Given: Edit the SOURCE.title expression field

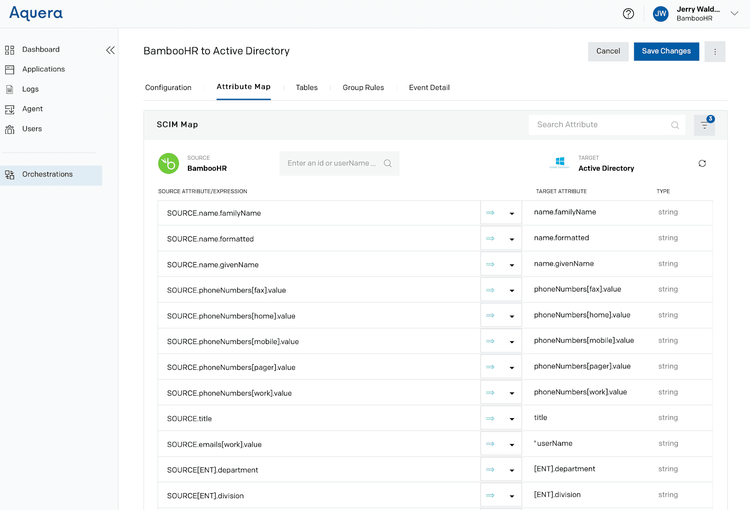Looking at the screenshot, I should [319, 419].
